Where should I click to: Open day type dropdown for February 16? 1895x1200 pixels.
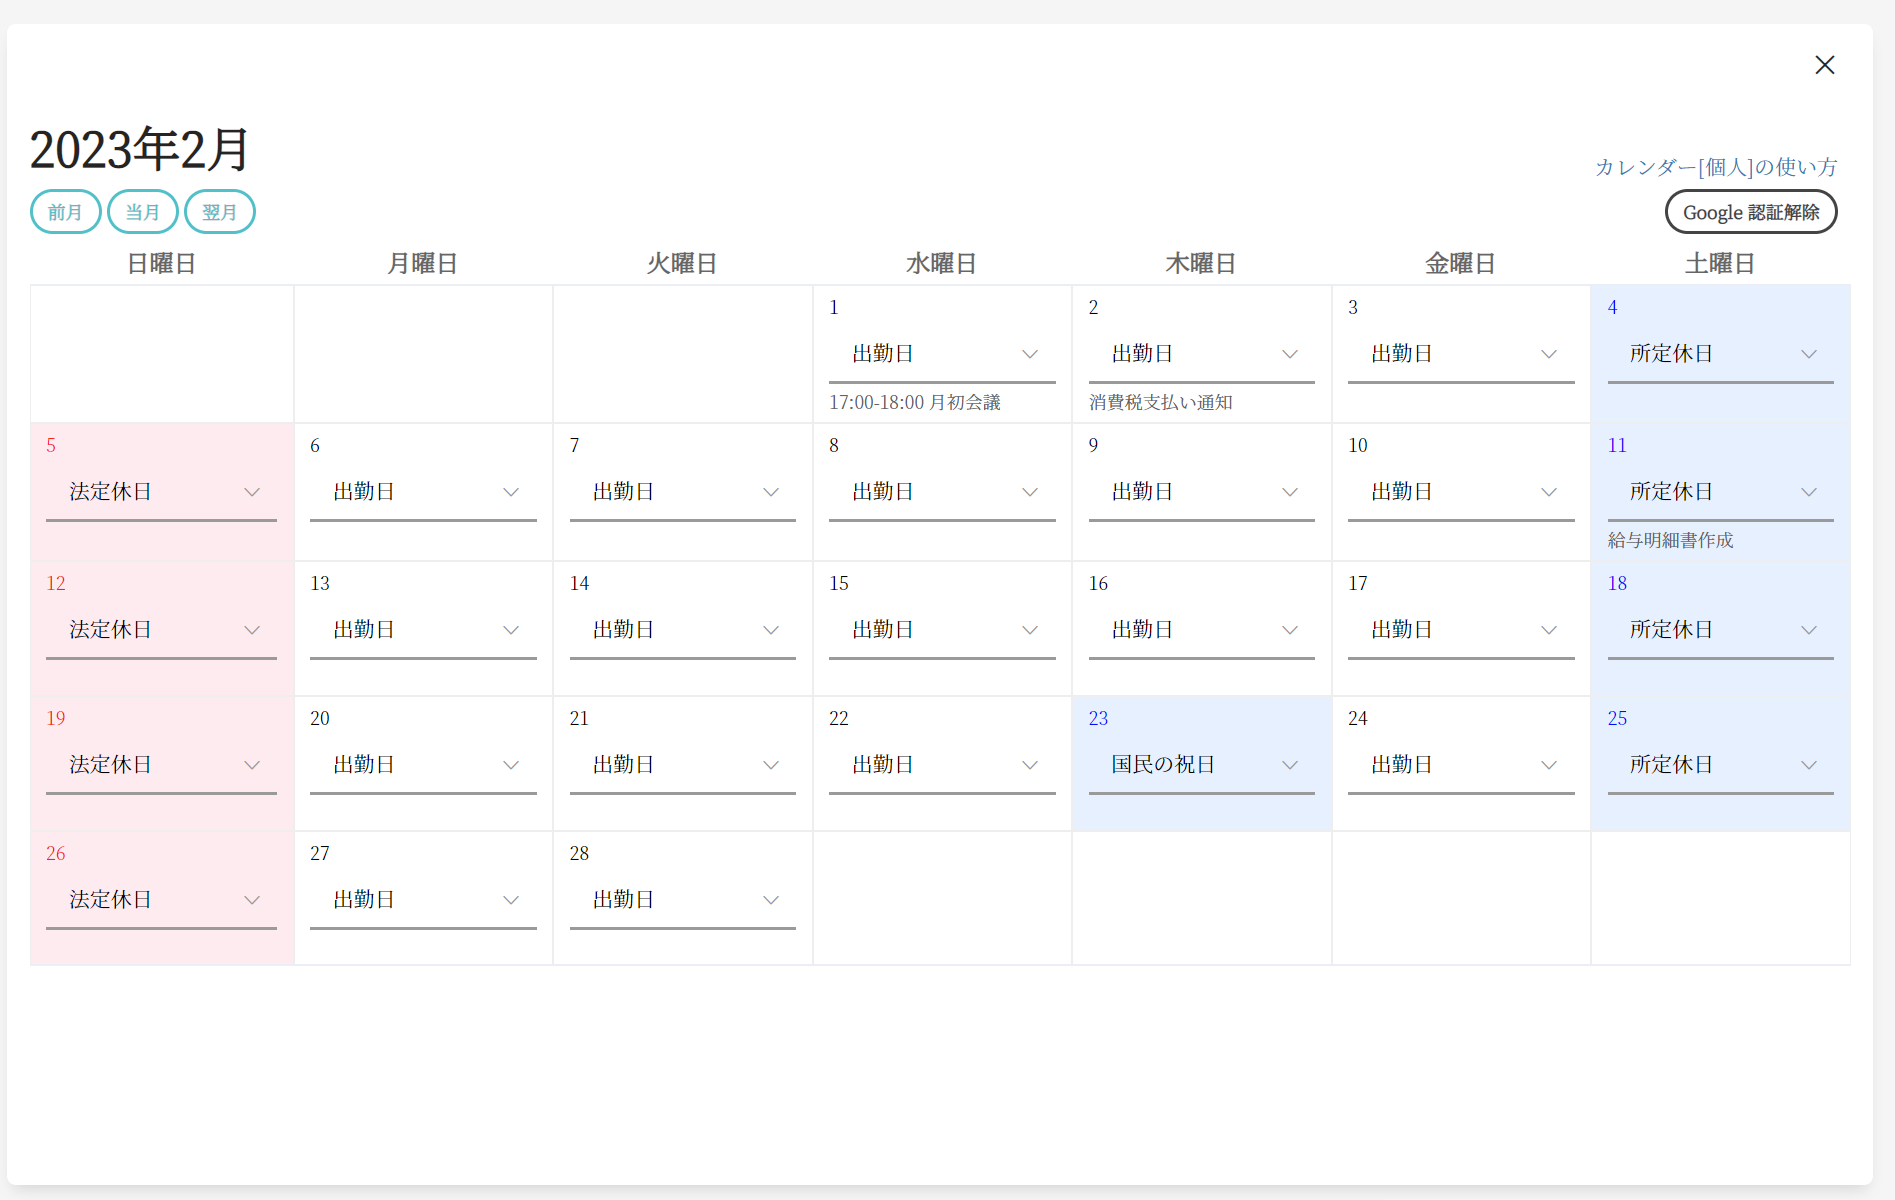tap(1201, 630)
